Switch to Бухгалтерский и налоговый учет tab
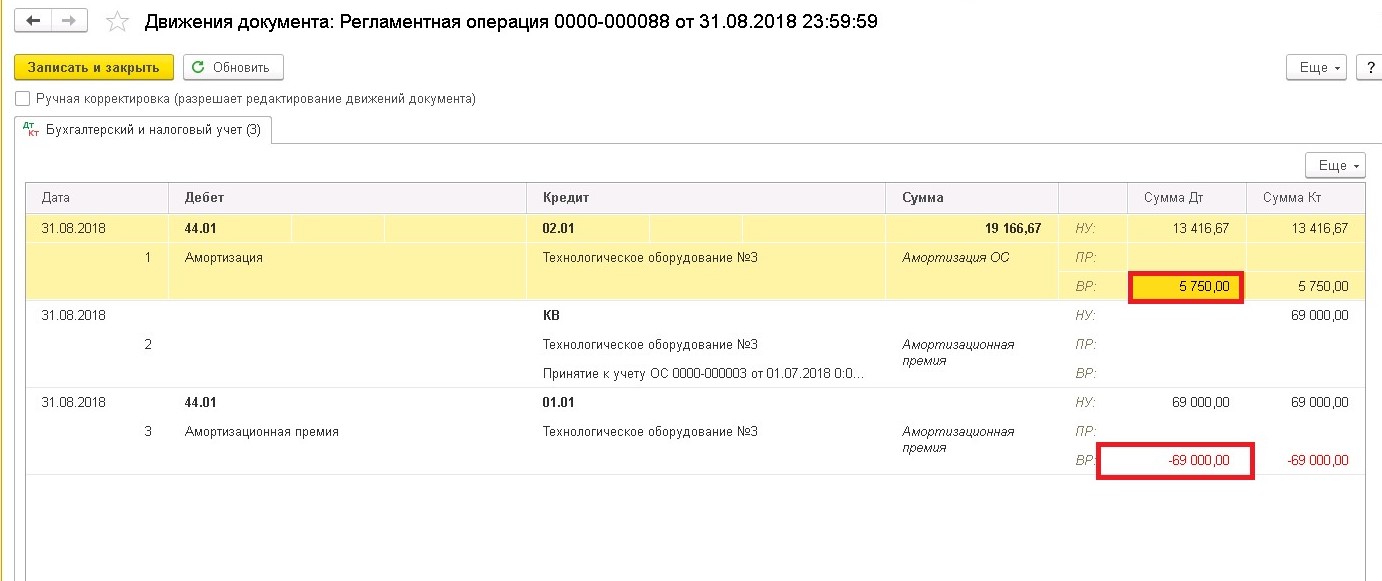Image resolution: width=1382 pixels, height=581 pixels. [142, 129]
